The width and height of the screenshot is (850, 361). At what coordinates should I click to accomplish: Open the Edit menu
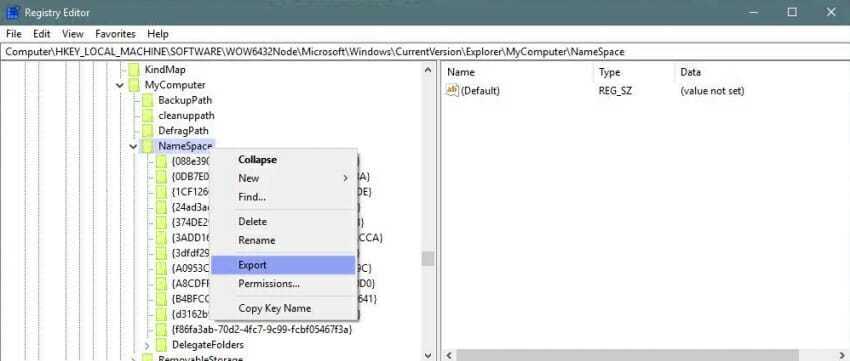point(42,34)
